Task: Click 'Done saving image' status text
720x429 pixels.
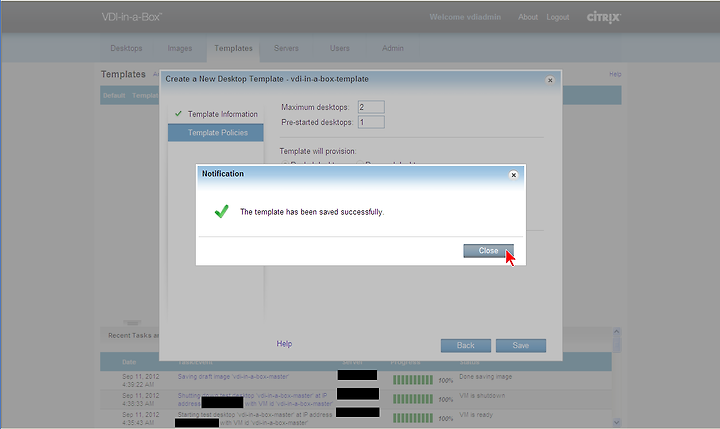Action: point(485,377)
